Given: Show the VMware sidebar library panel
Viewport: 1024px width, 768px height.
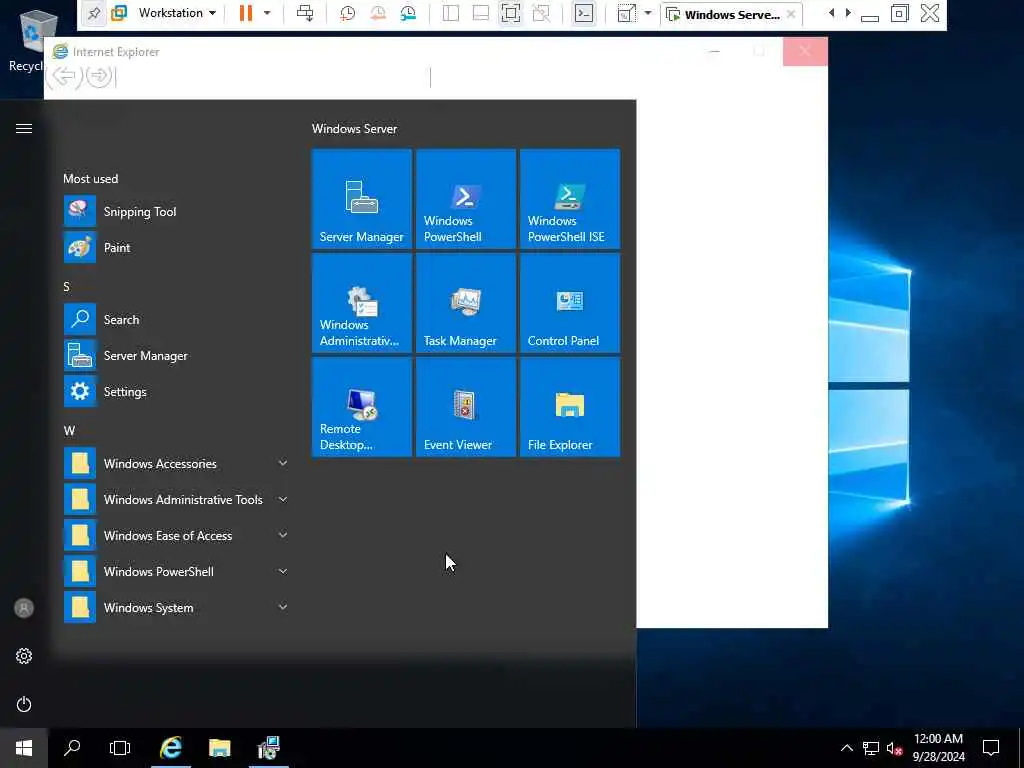Looking at the screenshot, I should coord(451,13).
